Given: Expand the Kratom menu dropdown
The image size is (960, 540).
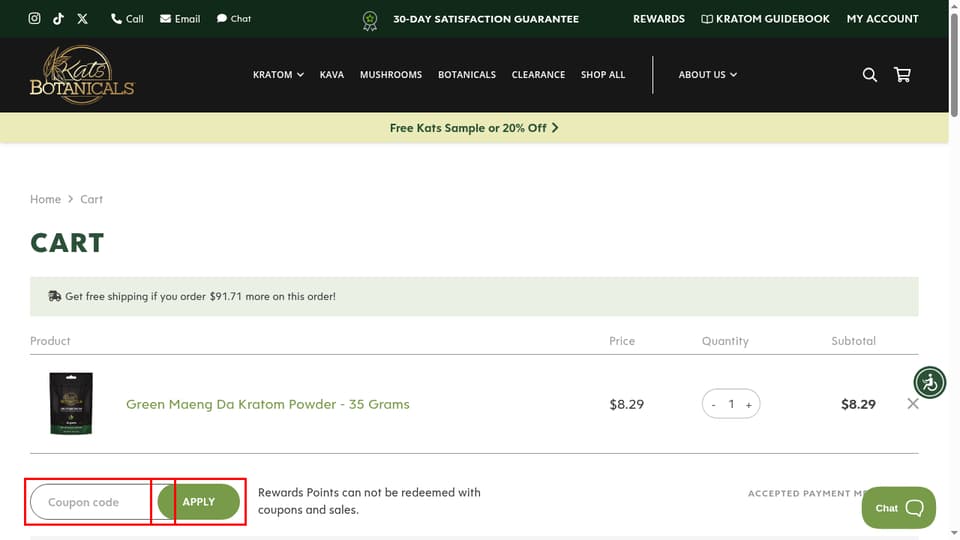Looking at the screenshot, I should [278, 75].
